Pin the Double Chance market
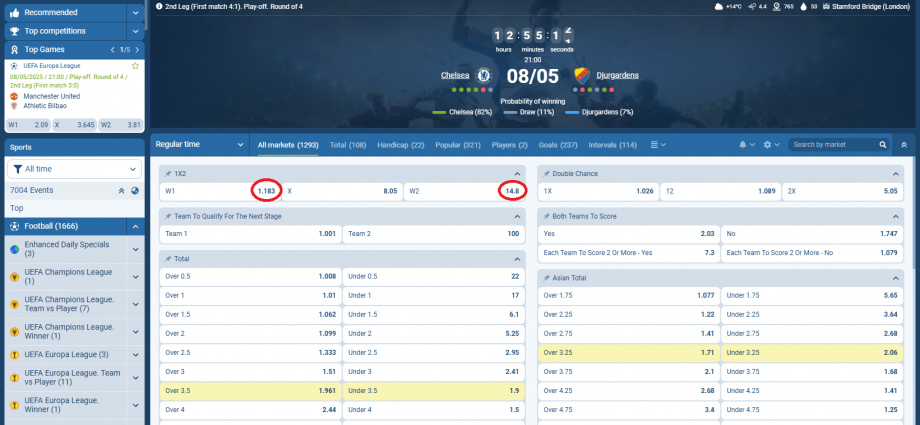The height and width of the screenshot is (425, 920). (546, 174)
